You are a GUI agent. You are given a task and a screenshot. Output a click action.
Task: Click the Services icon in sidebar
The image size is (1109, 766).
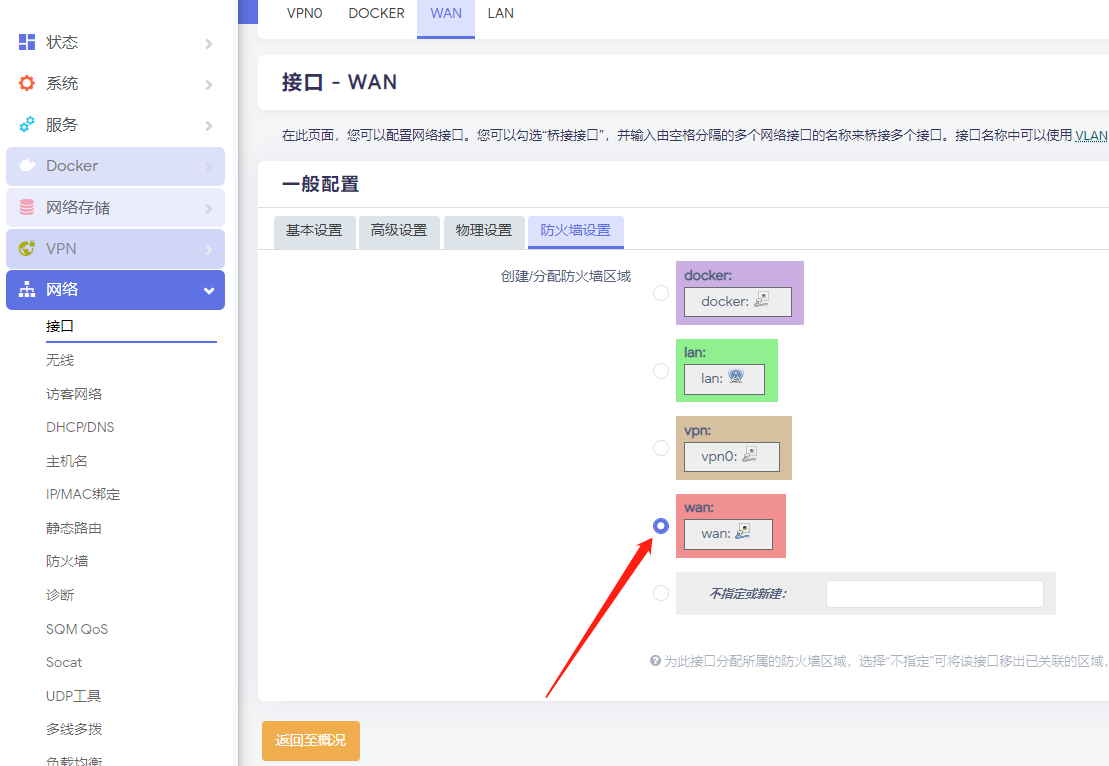tap(27, 125)
